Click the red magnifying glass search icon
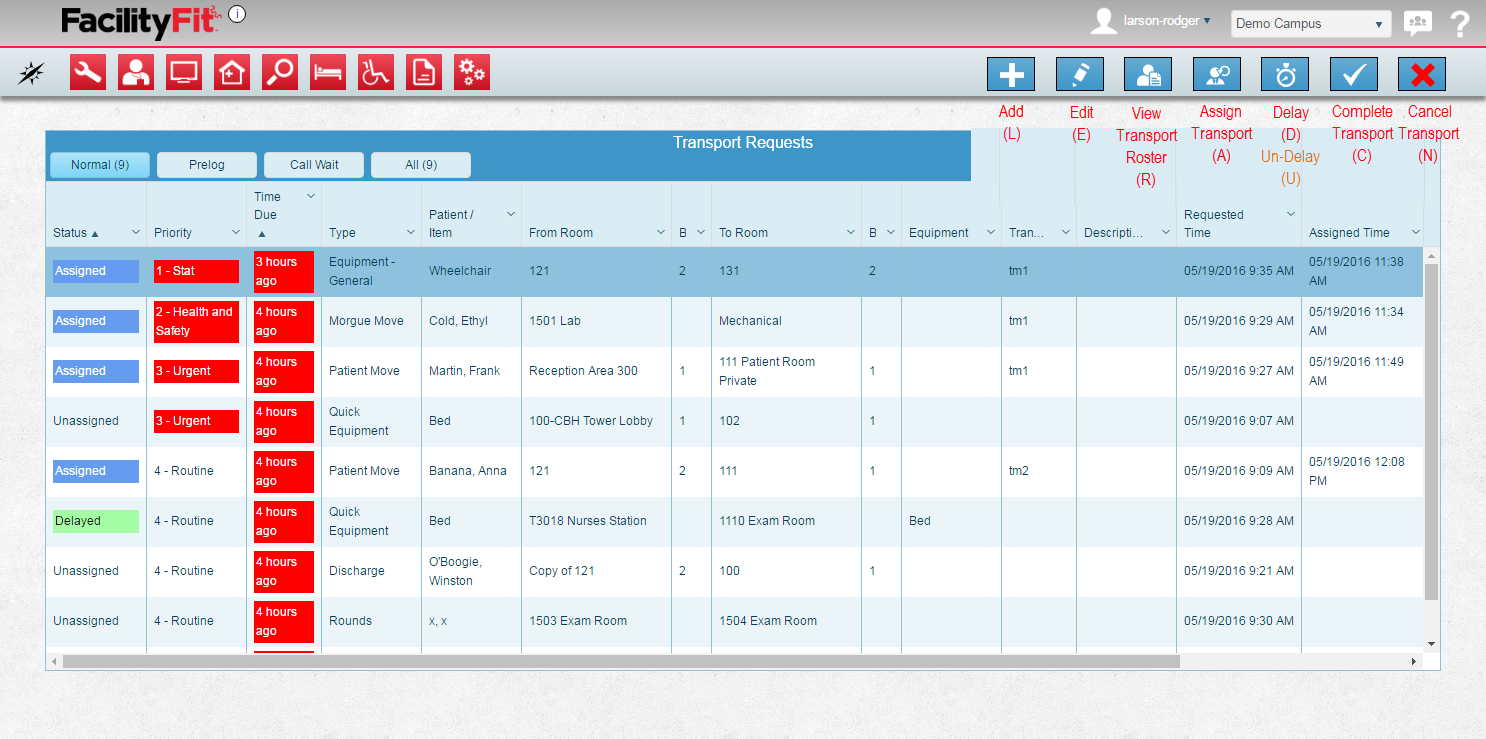The width and height of the screenshot is (1486, 739). click(x=280, y=72)
